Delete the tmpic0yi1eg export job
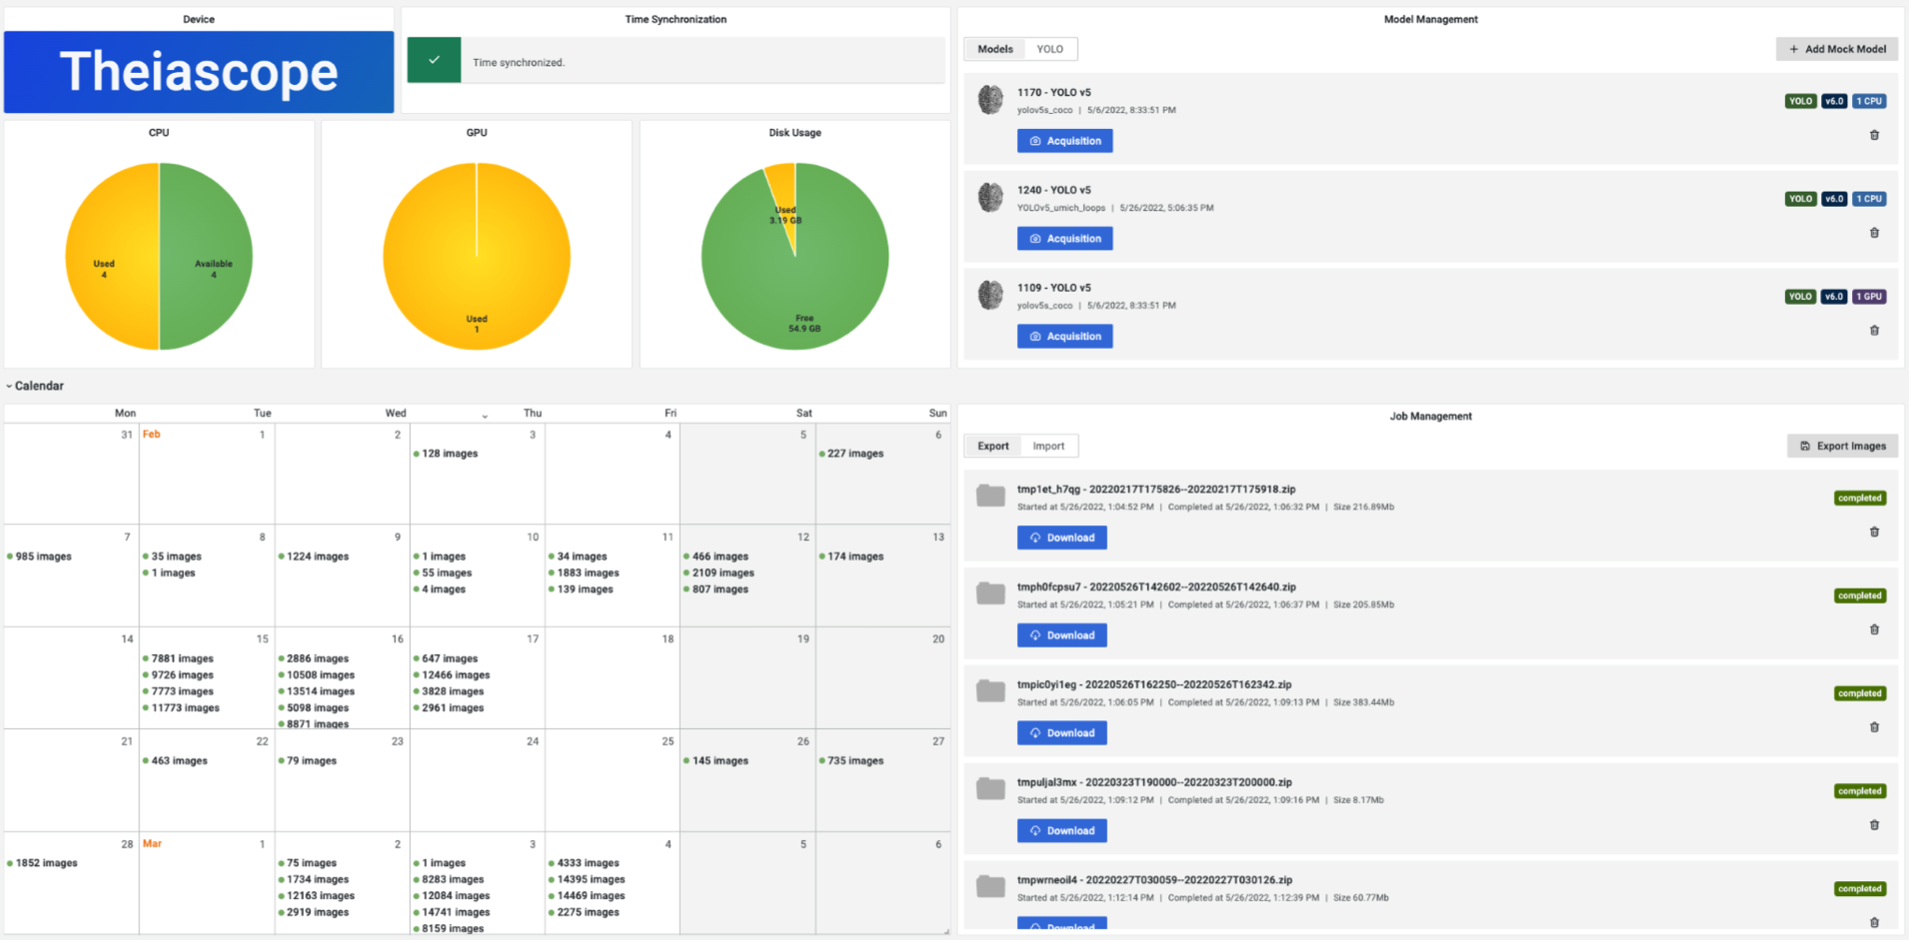The image size is (1909, 940). (x=1874, y=728)
